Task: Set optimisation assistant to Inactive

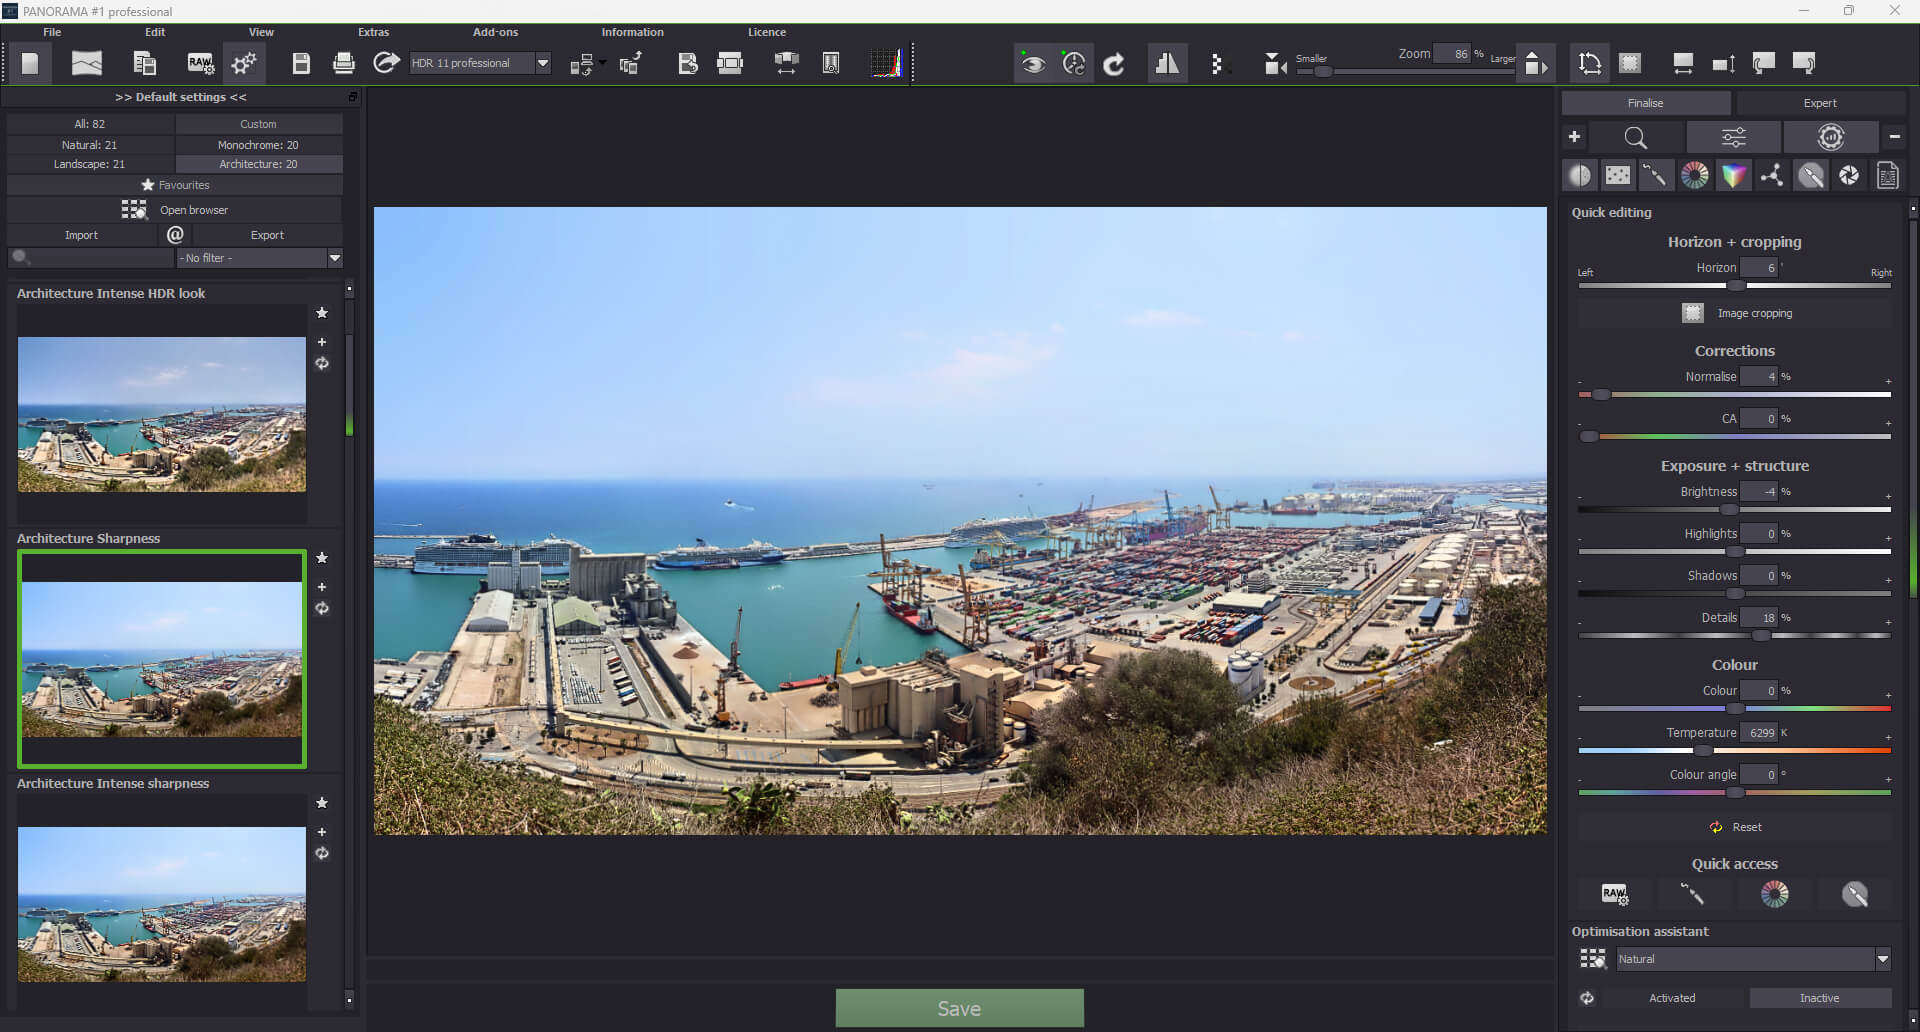Action: 1819,998
